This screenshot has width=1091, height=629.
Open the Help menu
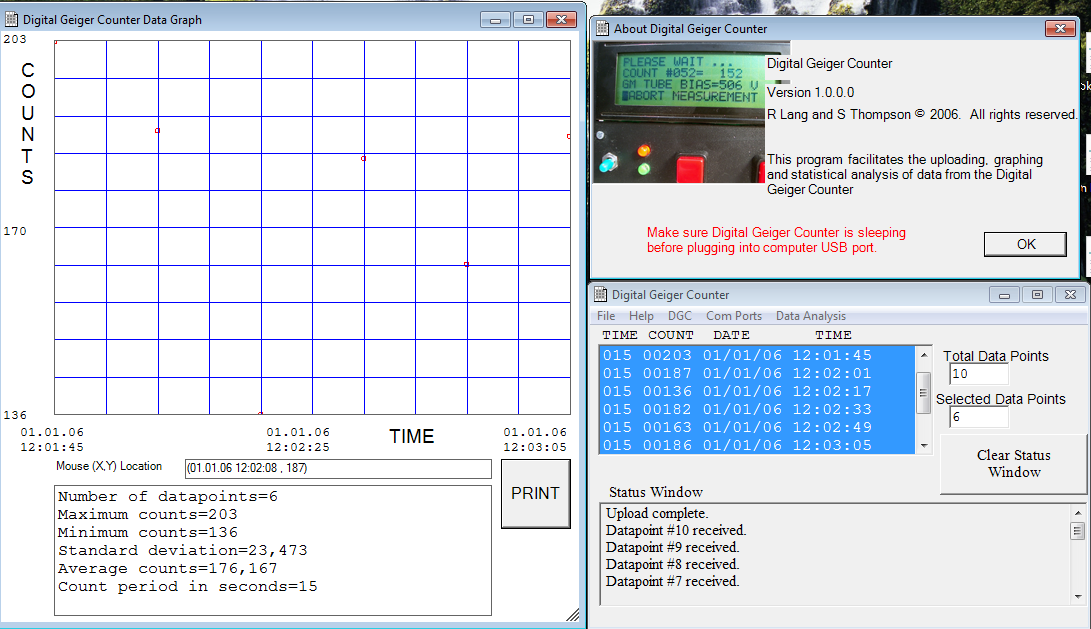641,316
